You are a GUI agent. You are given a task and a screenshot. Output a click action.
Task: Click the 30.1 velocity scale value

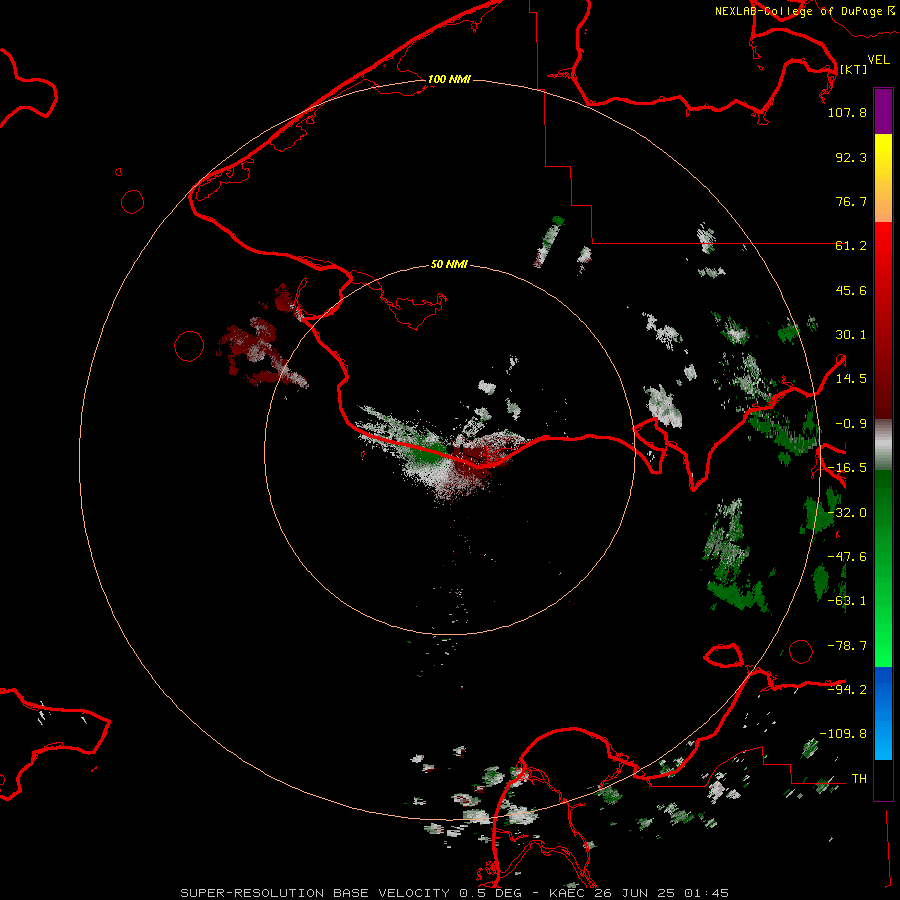(851, 335)
